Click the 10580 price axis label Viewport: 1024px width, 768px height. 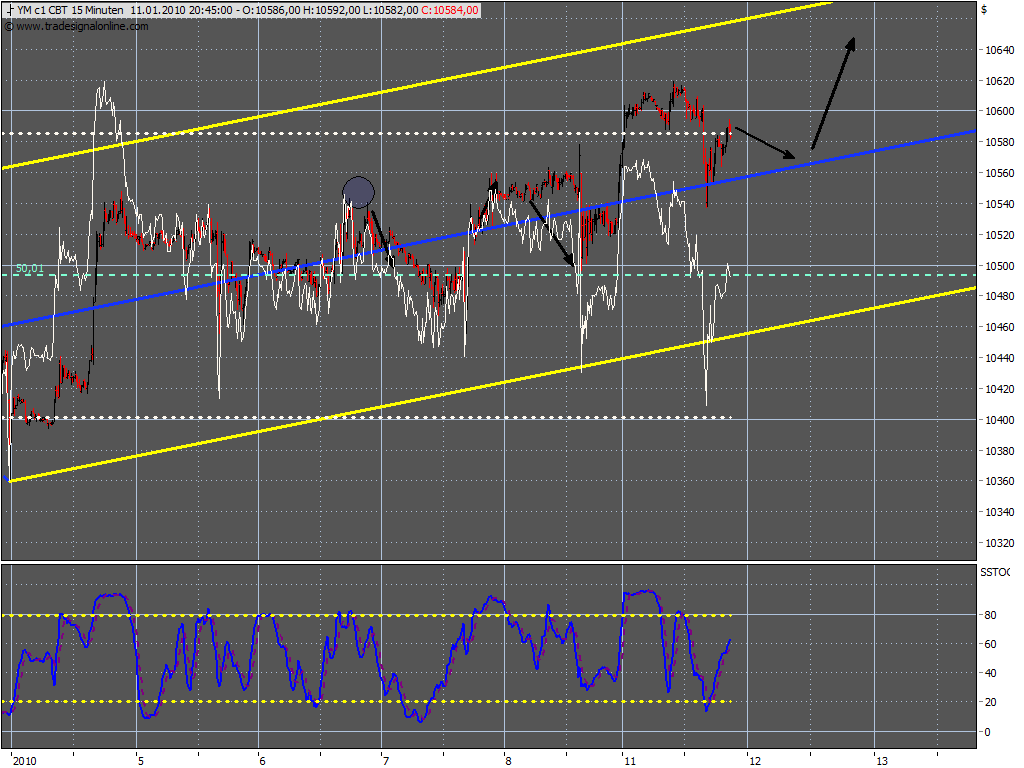(1000, 142)
